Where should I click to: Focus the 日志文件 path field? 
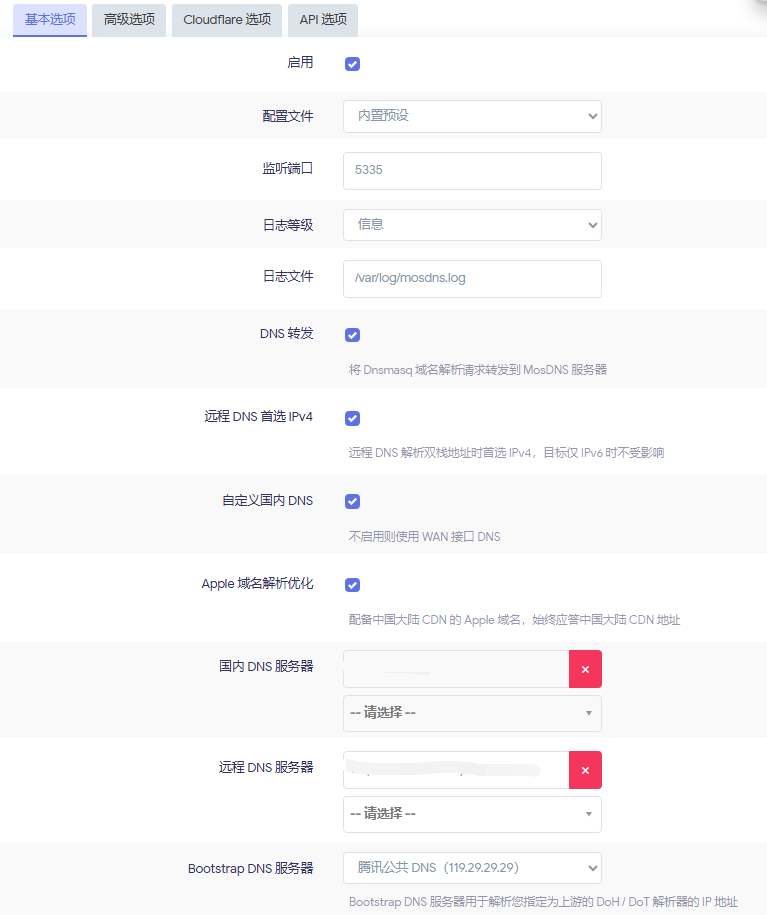coord(472,279)
